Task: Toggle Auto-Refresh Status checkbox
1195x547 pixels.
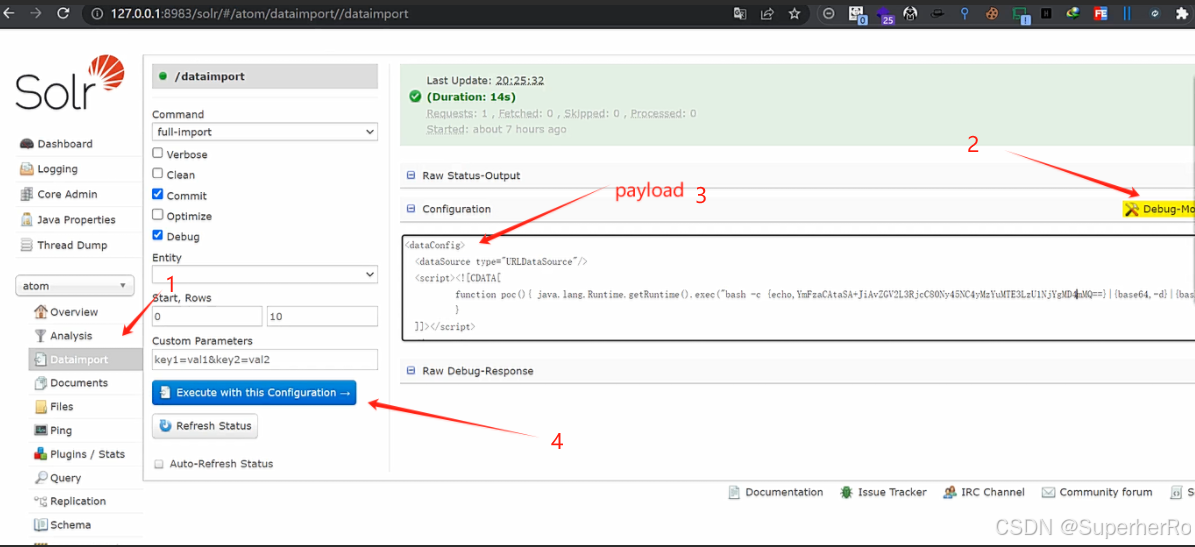Action: click(159, 463)
